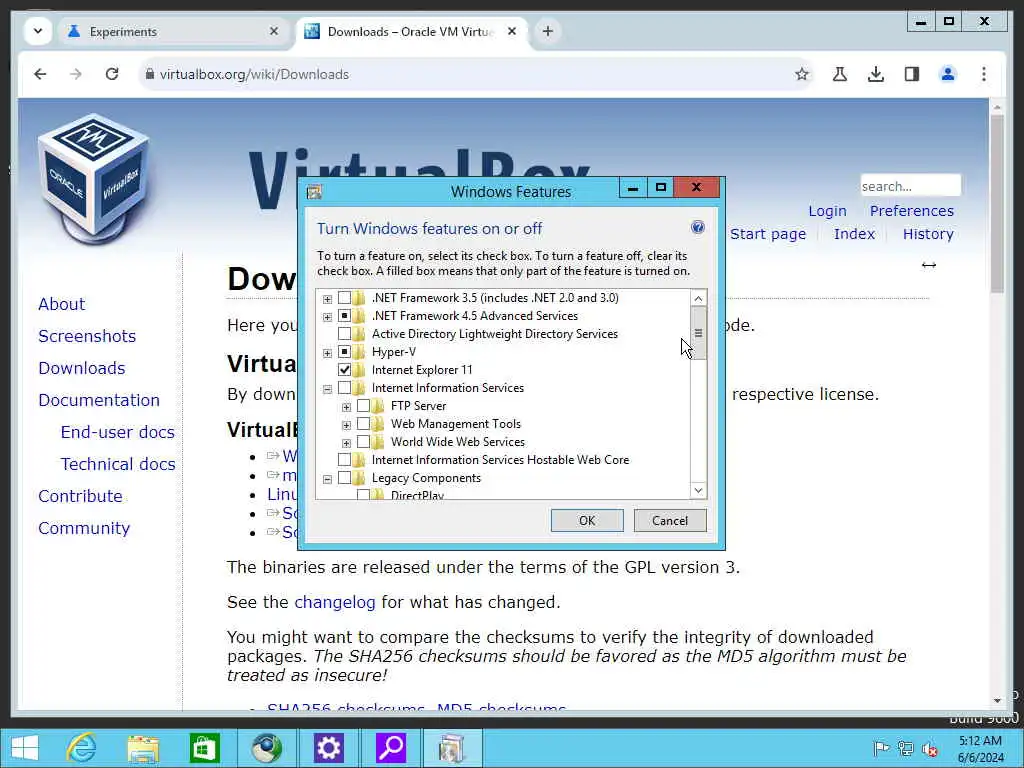
Task: Open About in the sidebar
Action: (61, 304)
